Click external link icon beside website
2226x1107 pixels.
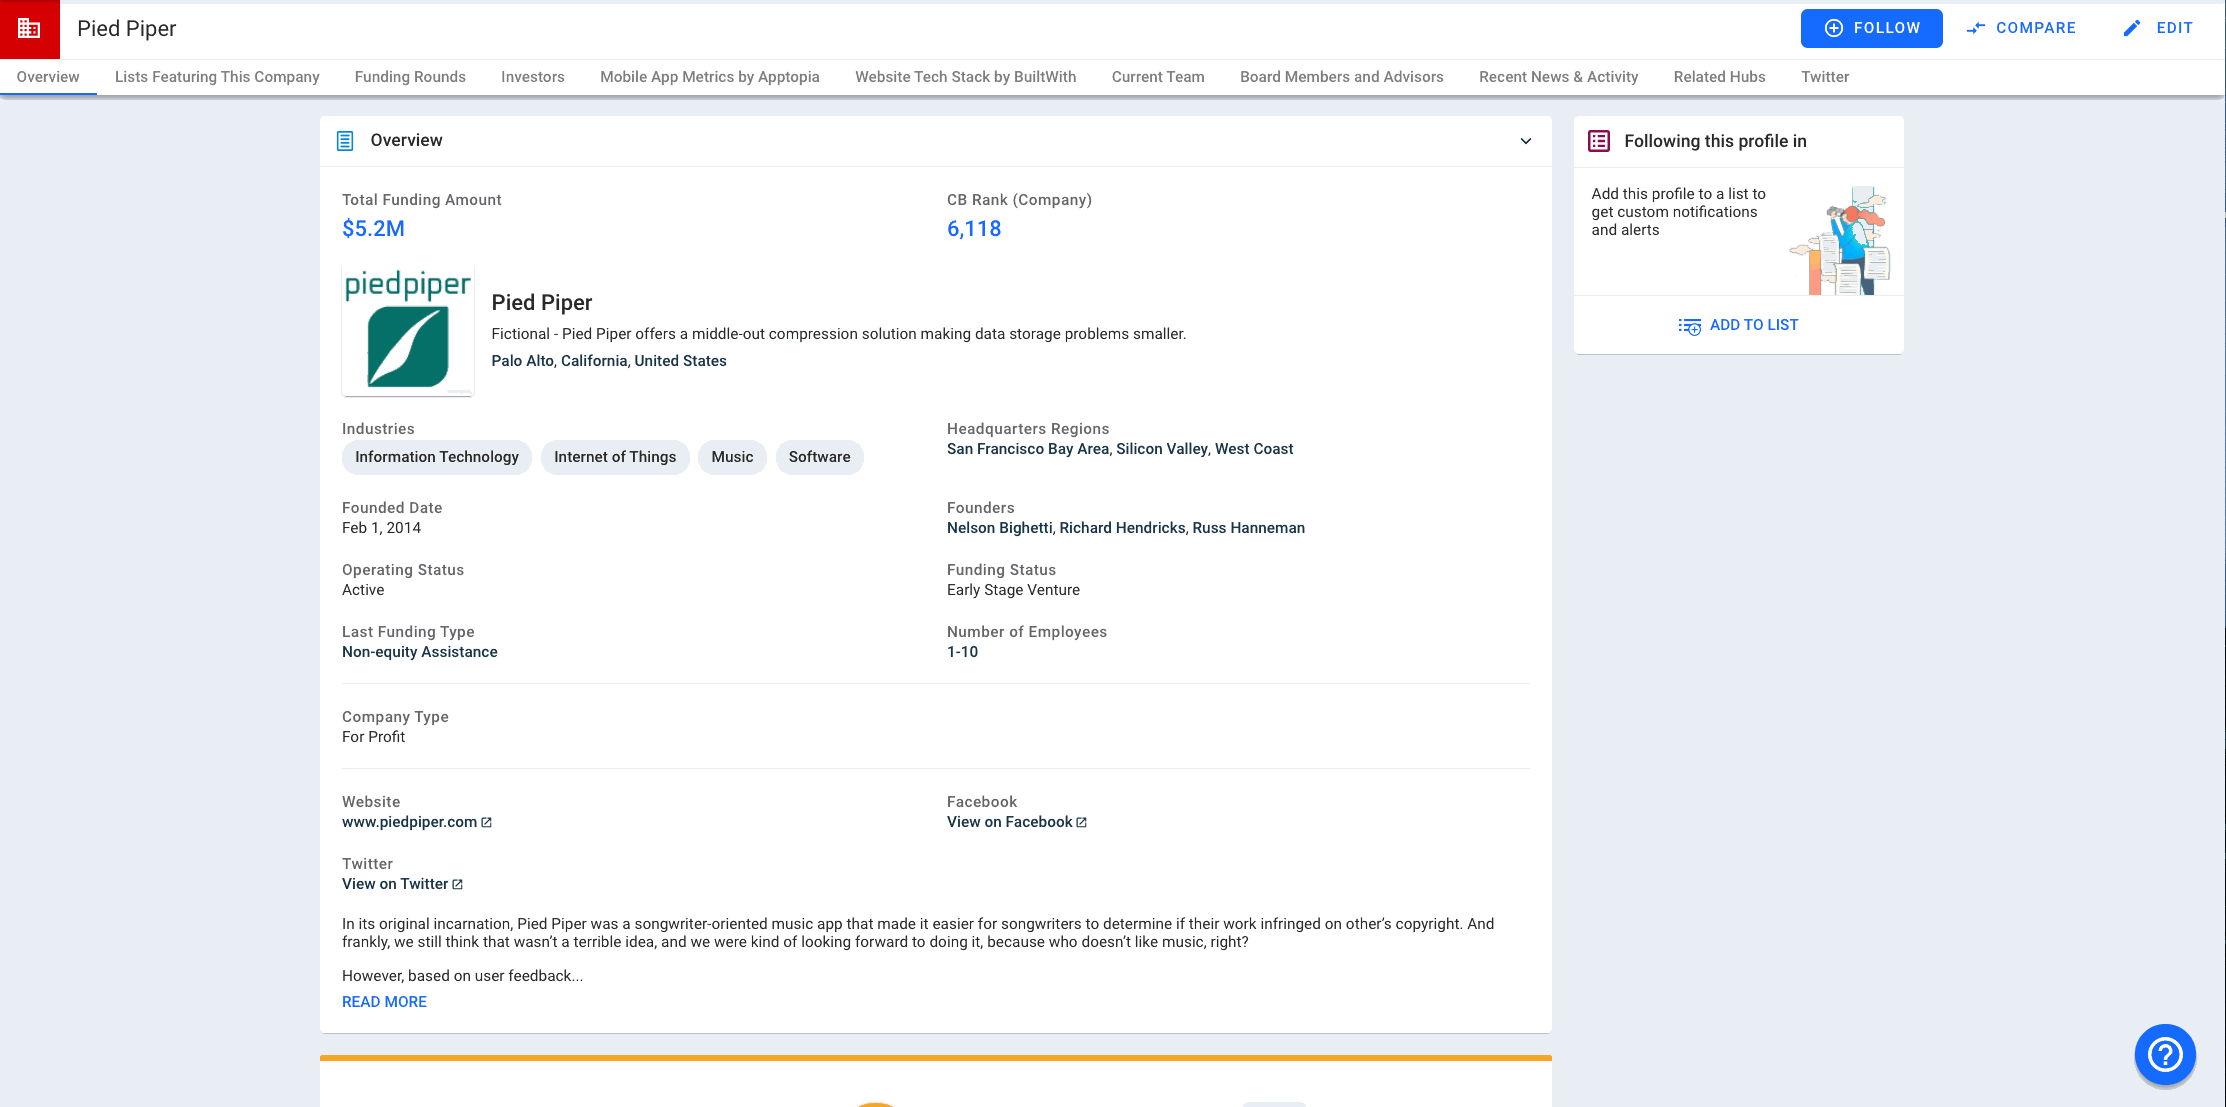(486, 822)
